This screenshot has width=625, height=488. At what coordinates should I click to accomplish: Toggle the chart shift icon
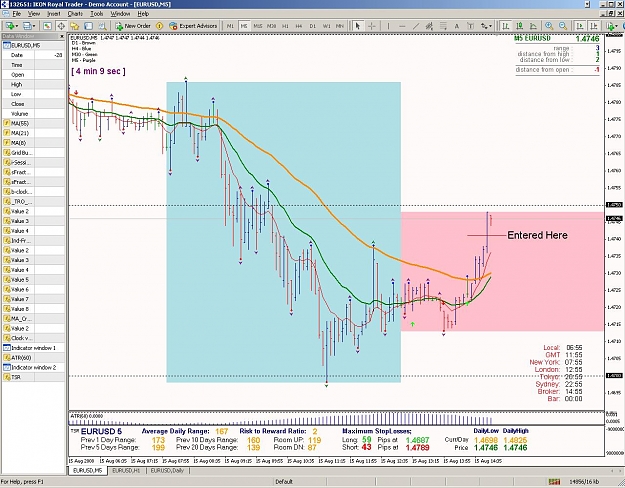pos(594,26)
